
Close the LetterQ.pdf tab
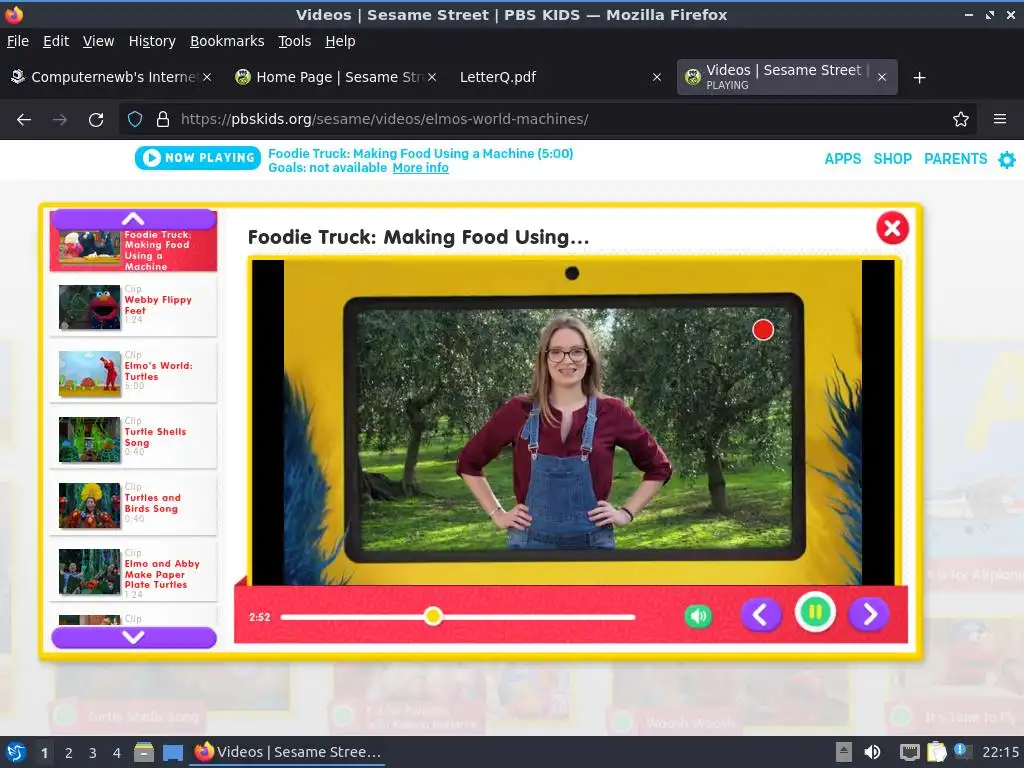pyautogui.click(x=657, y=77)
